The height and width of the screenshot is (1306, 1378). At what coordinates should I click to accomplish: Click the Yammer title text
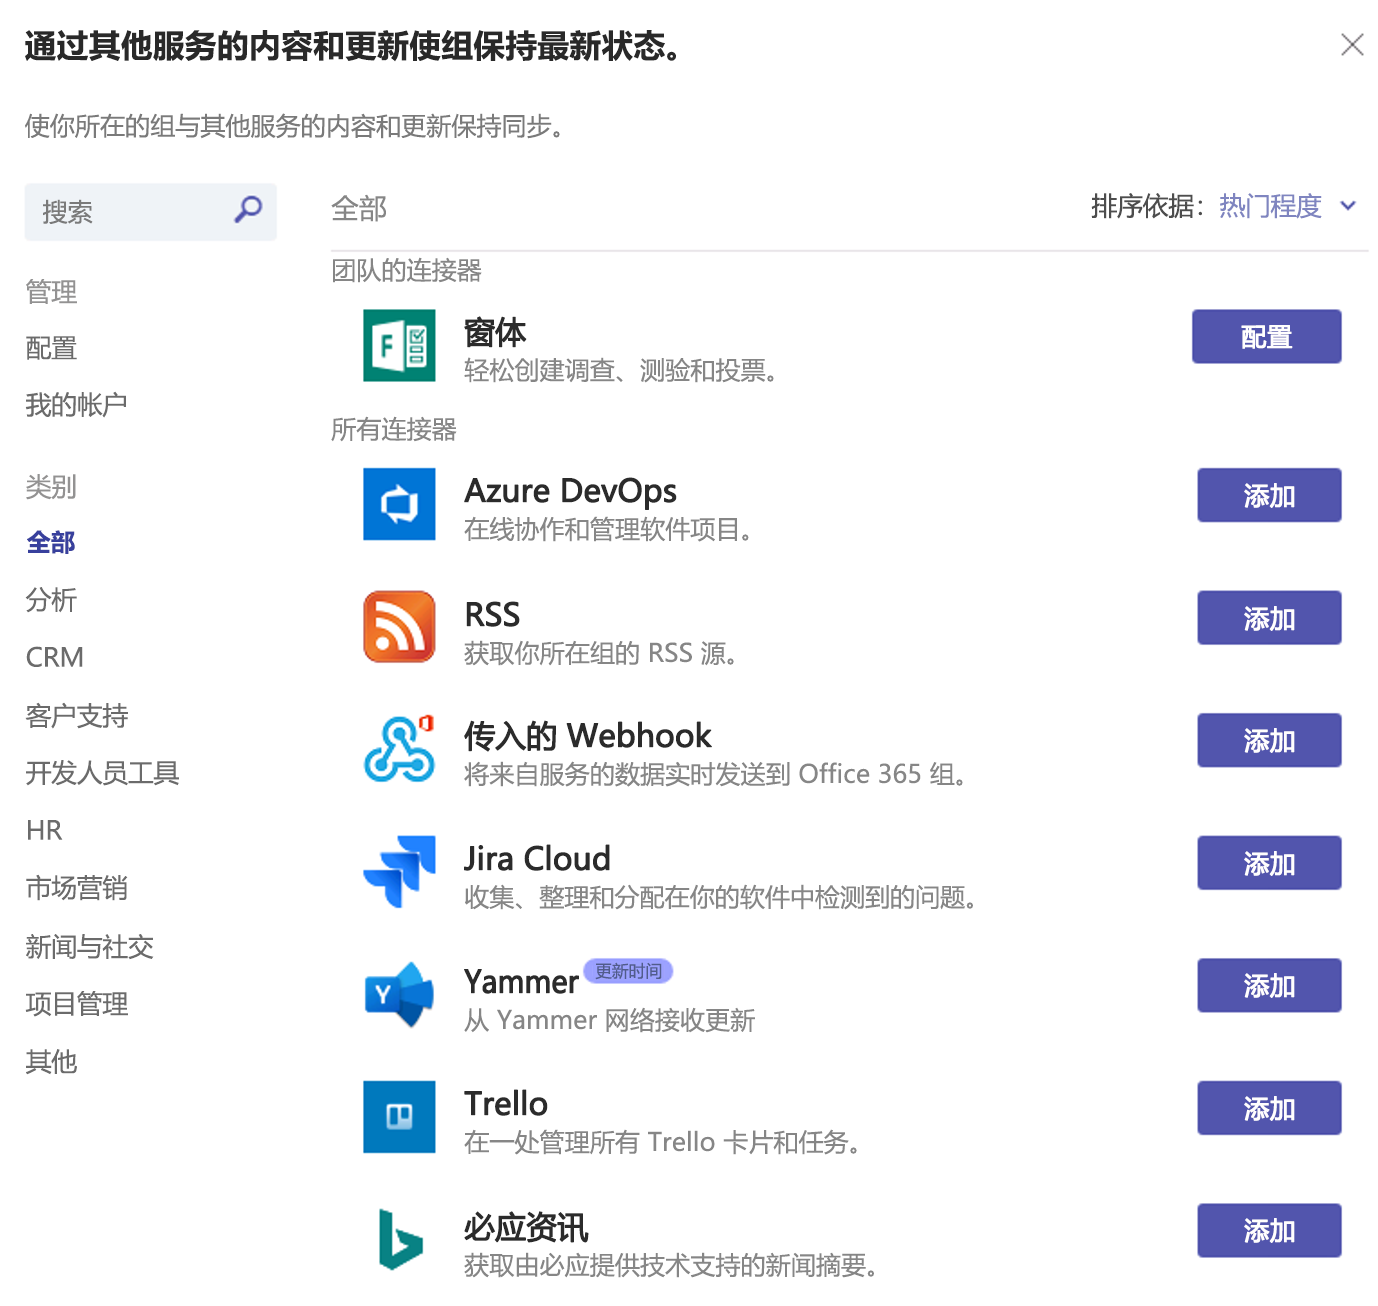(521, 982)
